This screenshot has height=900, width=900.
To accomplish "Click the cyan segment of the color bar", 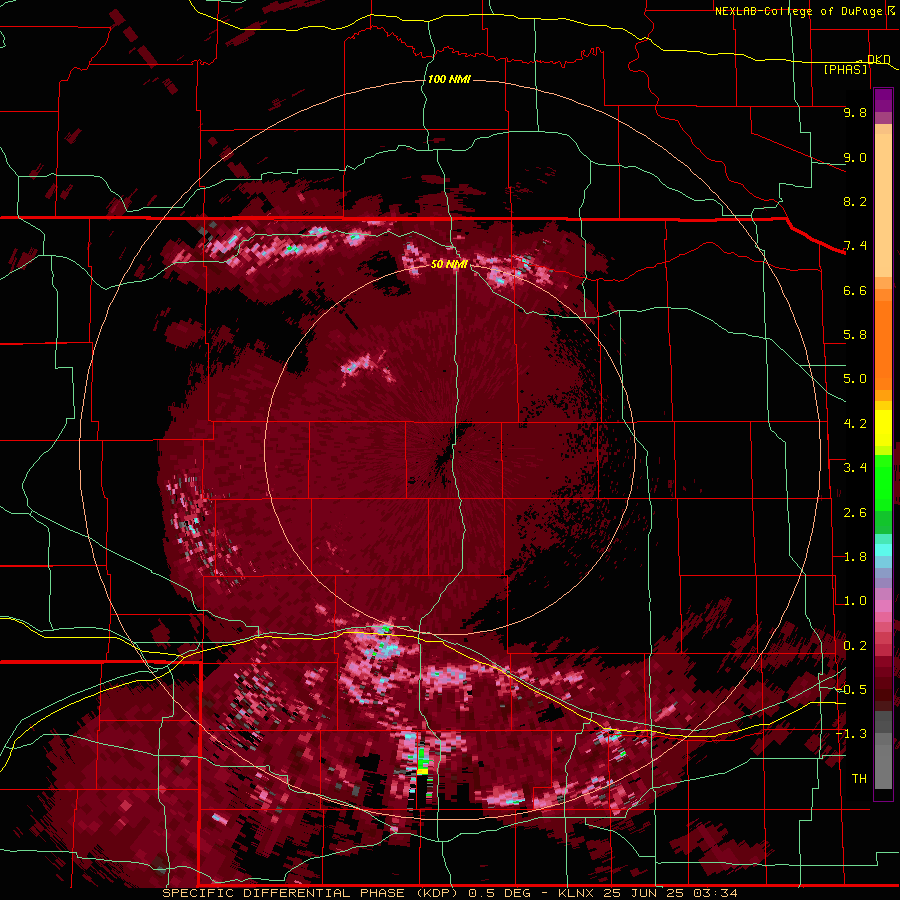I will pos(883,550).
